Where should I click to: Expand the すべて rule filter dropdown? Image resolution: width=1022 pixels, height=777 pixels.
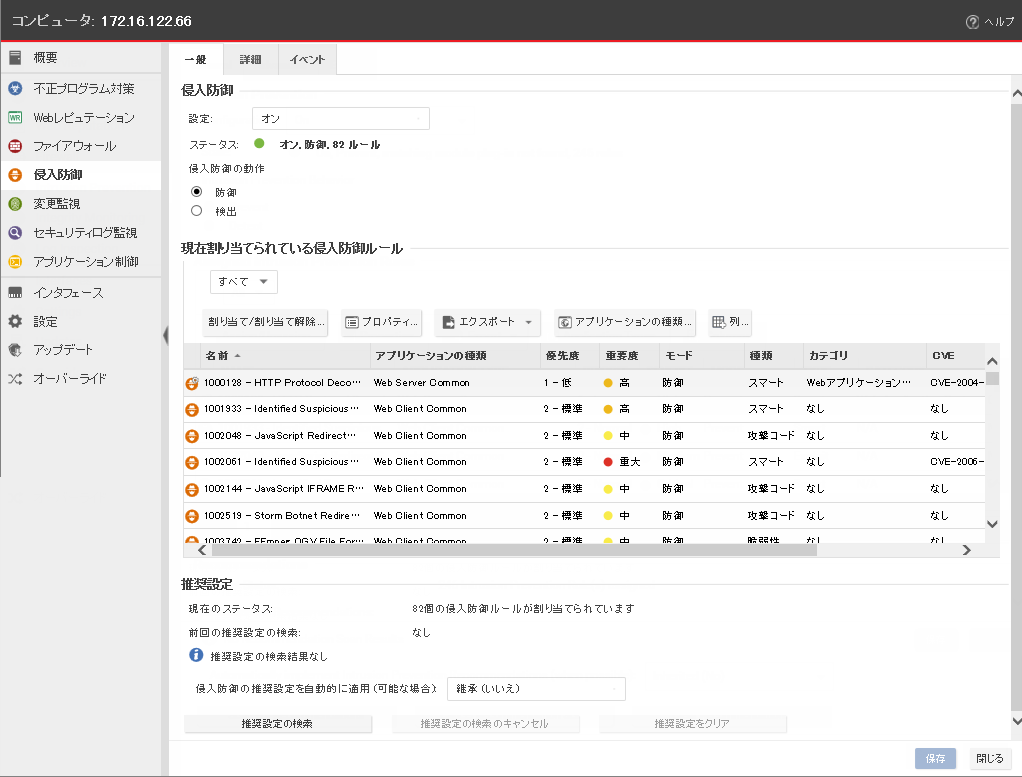pyautogui.click(x=244, y=282)
